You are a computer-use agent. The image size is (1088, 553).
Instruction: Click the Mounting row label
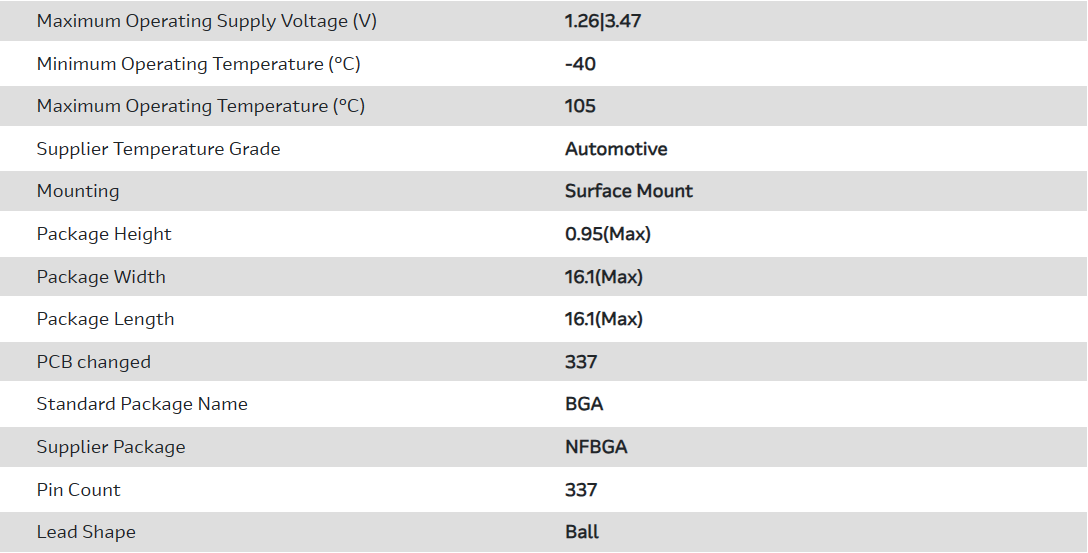click(x=78, y=191)
